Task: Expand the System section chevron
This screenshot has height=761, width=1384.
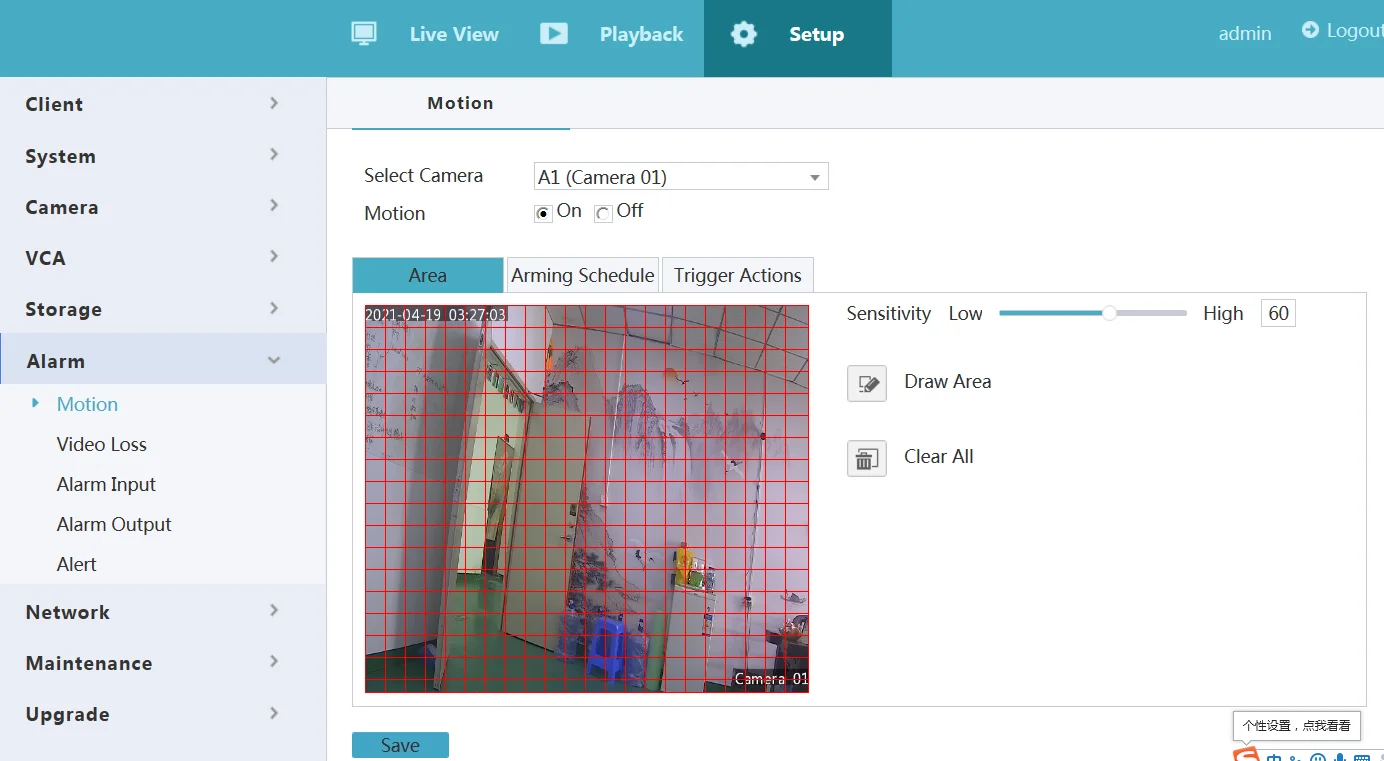Action: point(274,155)
